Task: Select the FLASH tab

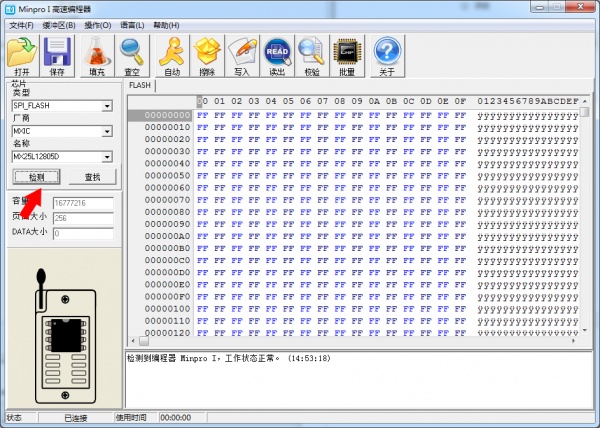Action: pos(139,86)
